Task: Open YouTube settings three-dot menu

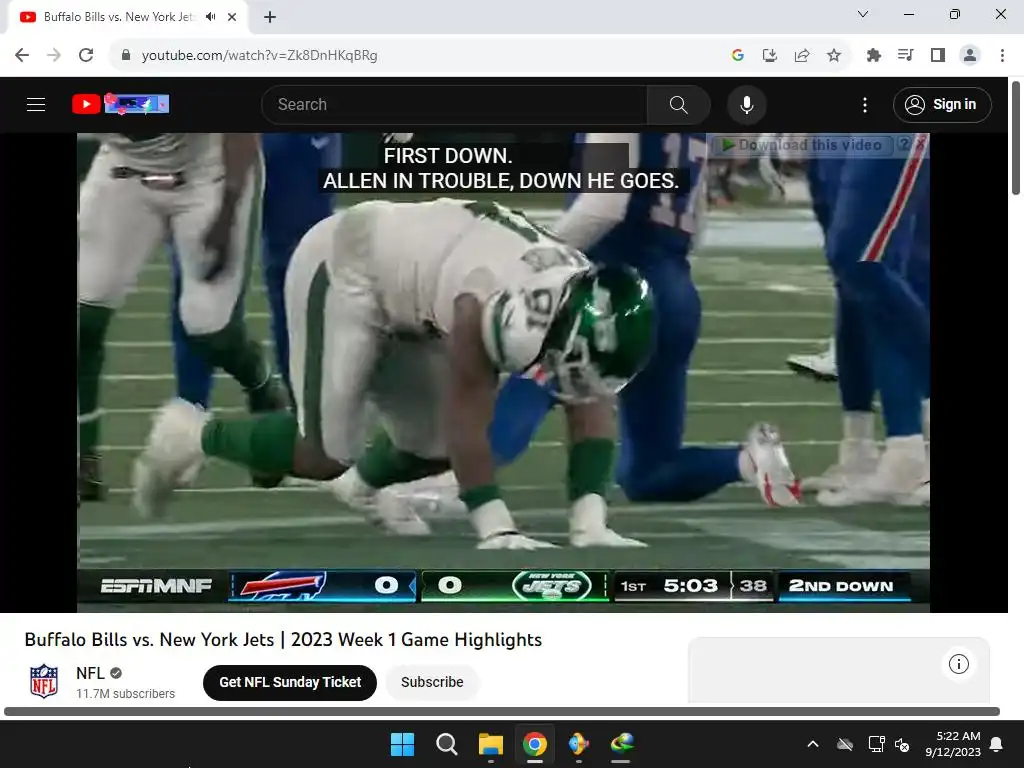Action: coord(865,104)
